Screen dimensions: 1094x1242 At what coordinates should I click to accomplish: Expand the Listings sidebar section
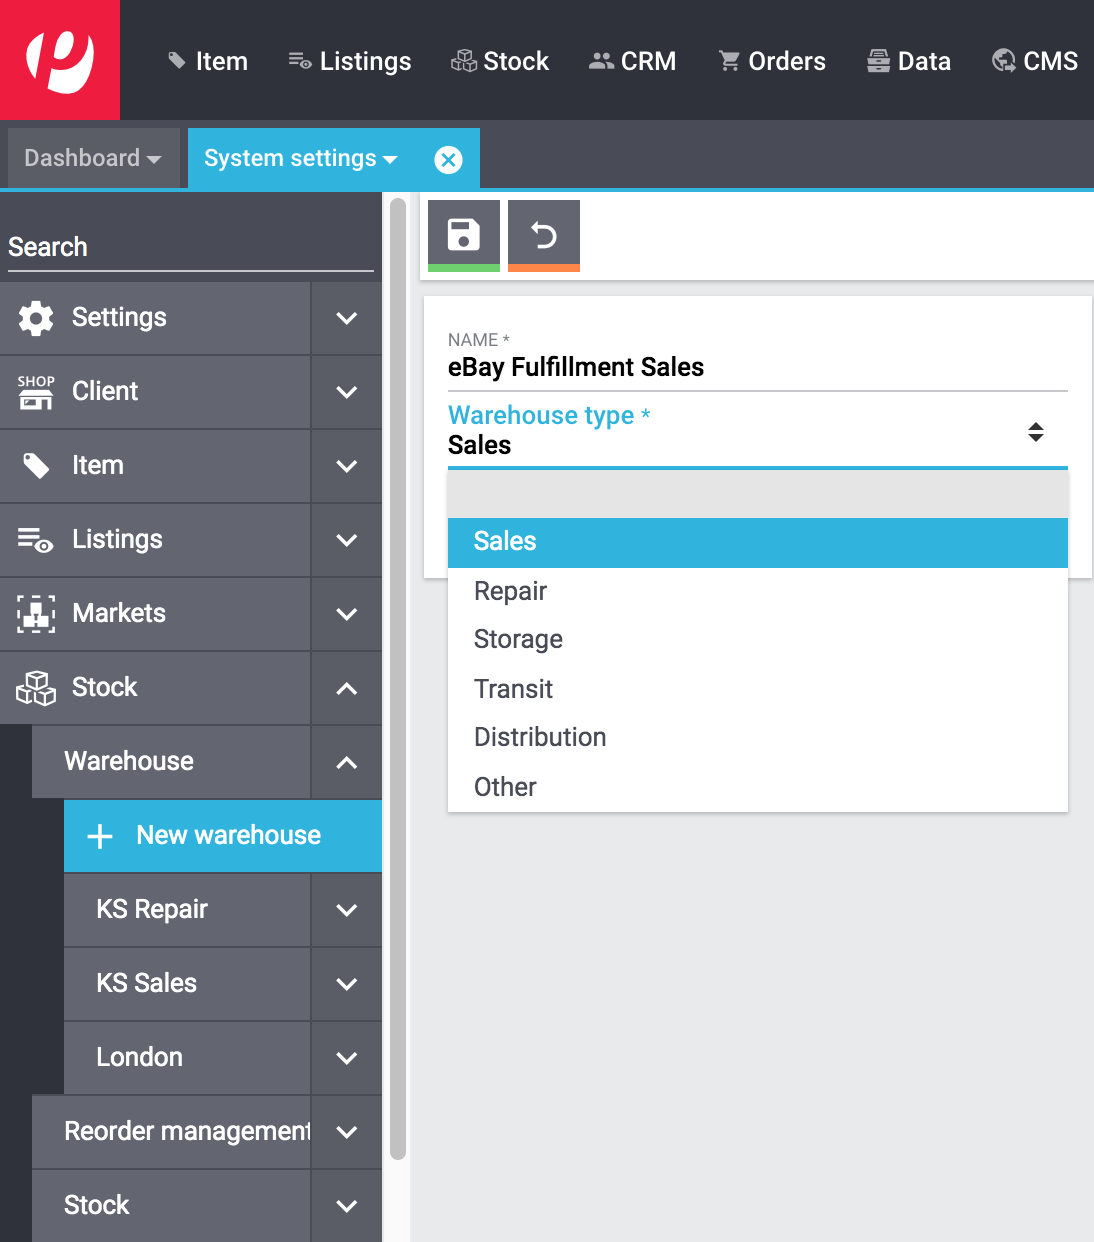click(347, 540)
